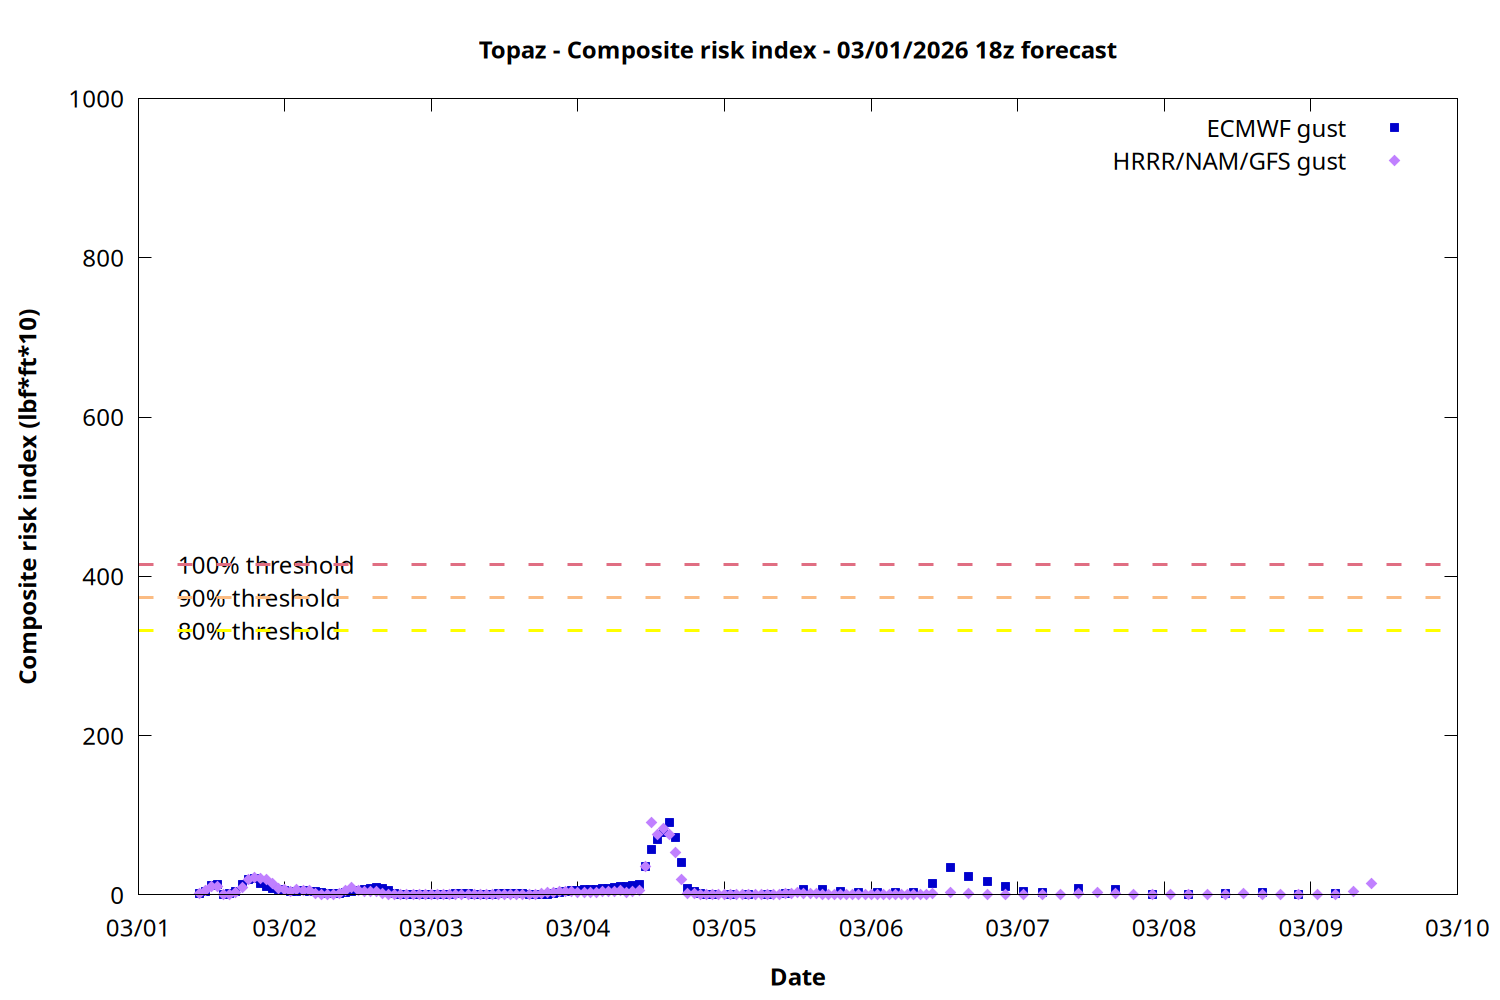Screen dimensions: 1500x1000
Task: Click the 600 y-axis tick label
Action: click(x=103, y=418)
